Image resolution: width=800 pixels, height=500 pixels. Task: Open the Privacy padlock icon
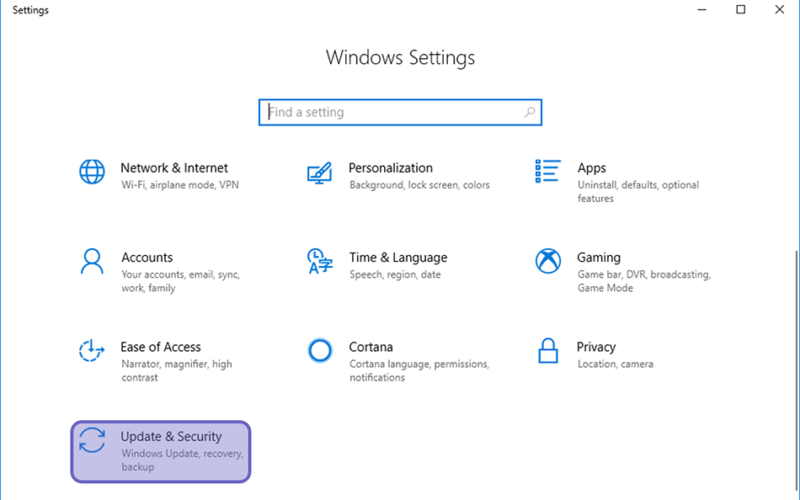coord(548,351)
